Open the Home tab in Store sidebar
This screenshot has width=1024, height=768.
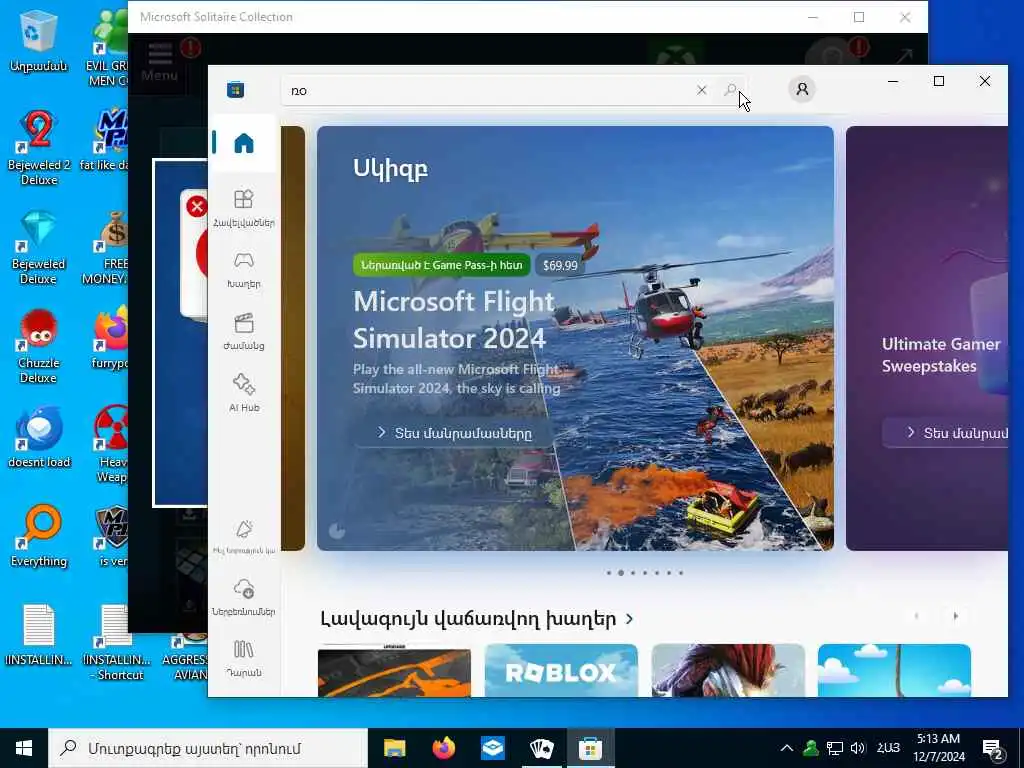click(244, 143)
